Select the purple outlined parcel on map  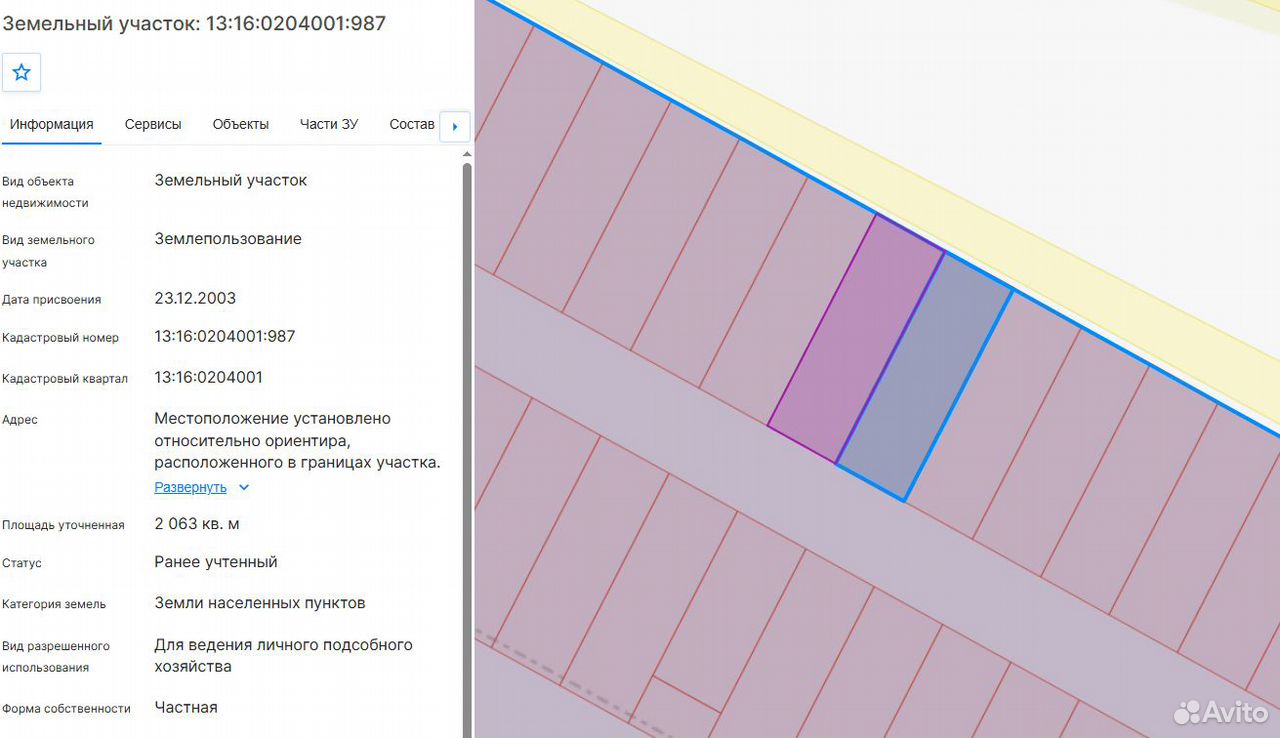(x=856, y=339)
